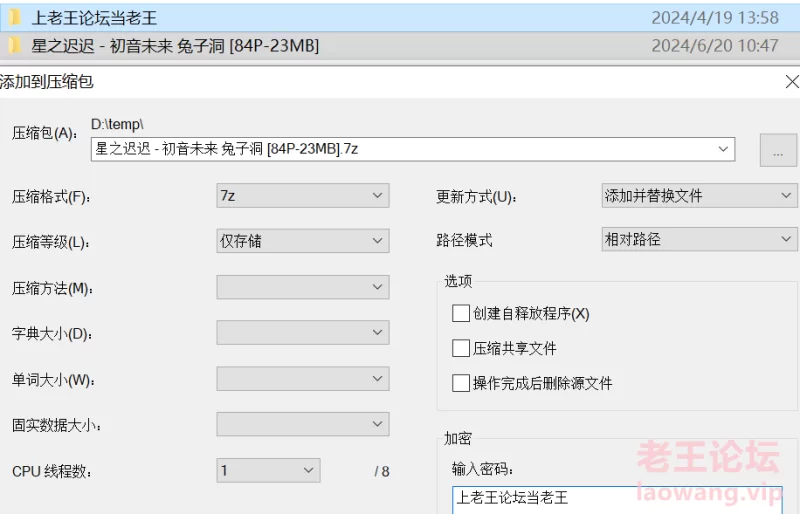
Task: Open the 固实数据大小 dropdown
Action: (x=303, y=424)
